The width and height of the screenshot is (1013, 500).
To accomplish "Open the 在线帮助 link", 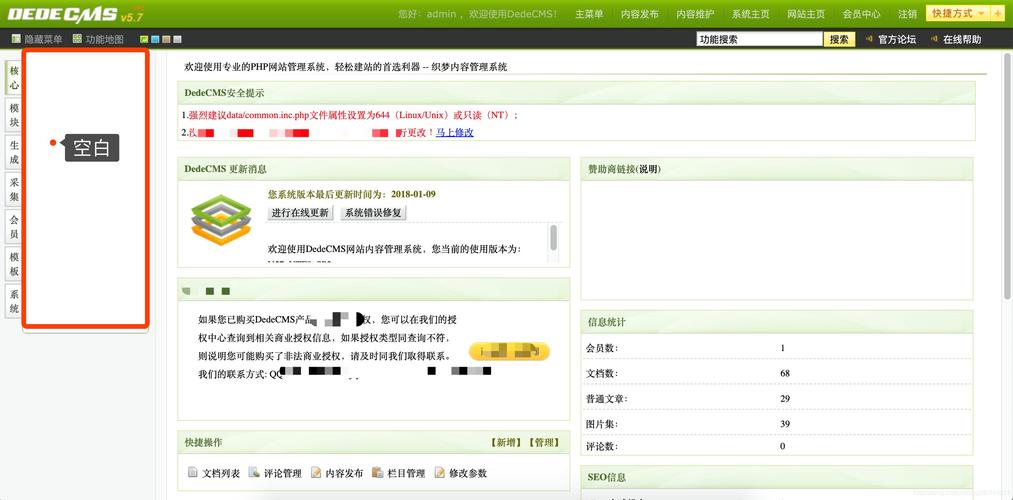I will point(962,39).
